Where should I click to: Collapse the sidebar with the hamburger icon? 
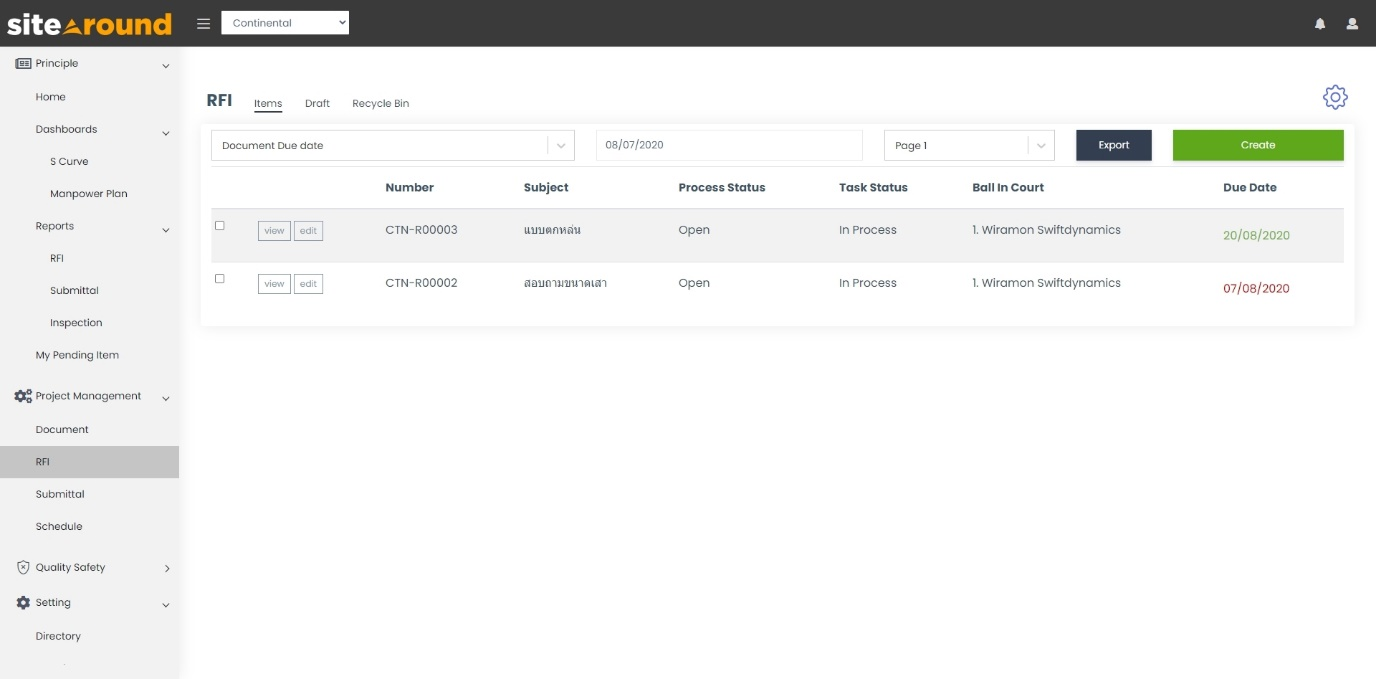point(203,24)
